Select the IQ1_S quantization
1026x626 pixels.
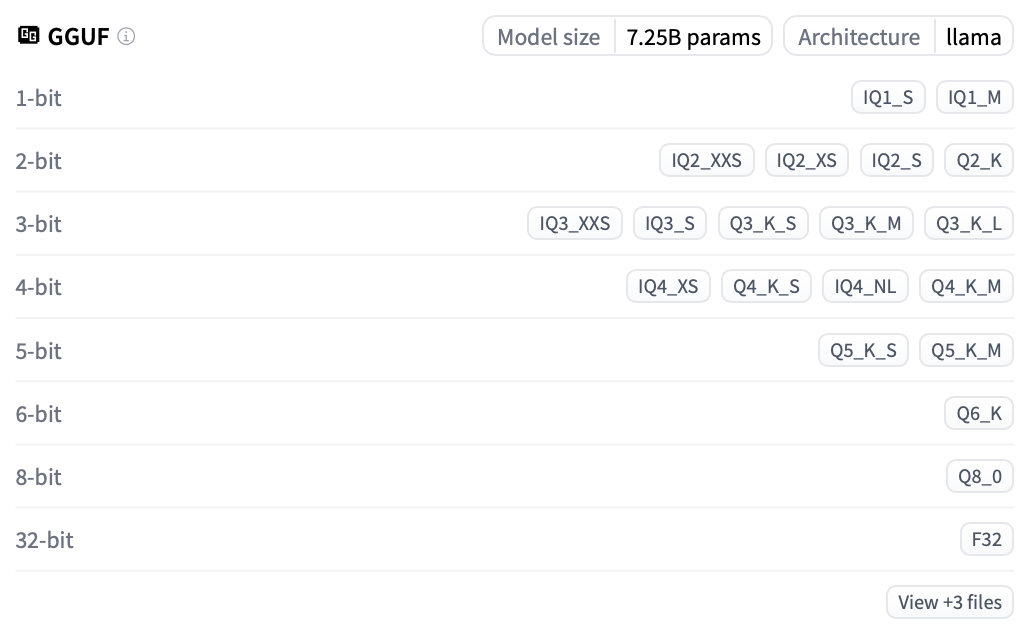point(888,98)
